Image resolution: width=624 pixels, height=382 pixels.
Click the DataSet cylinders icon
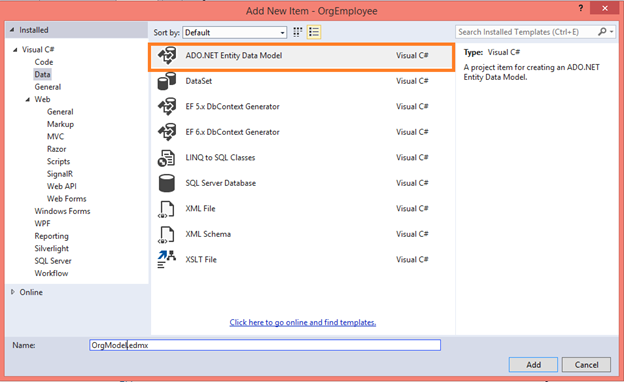tap(167, 81)
